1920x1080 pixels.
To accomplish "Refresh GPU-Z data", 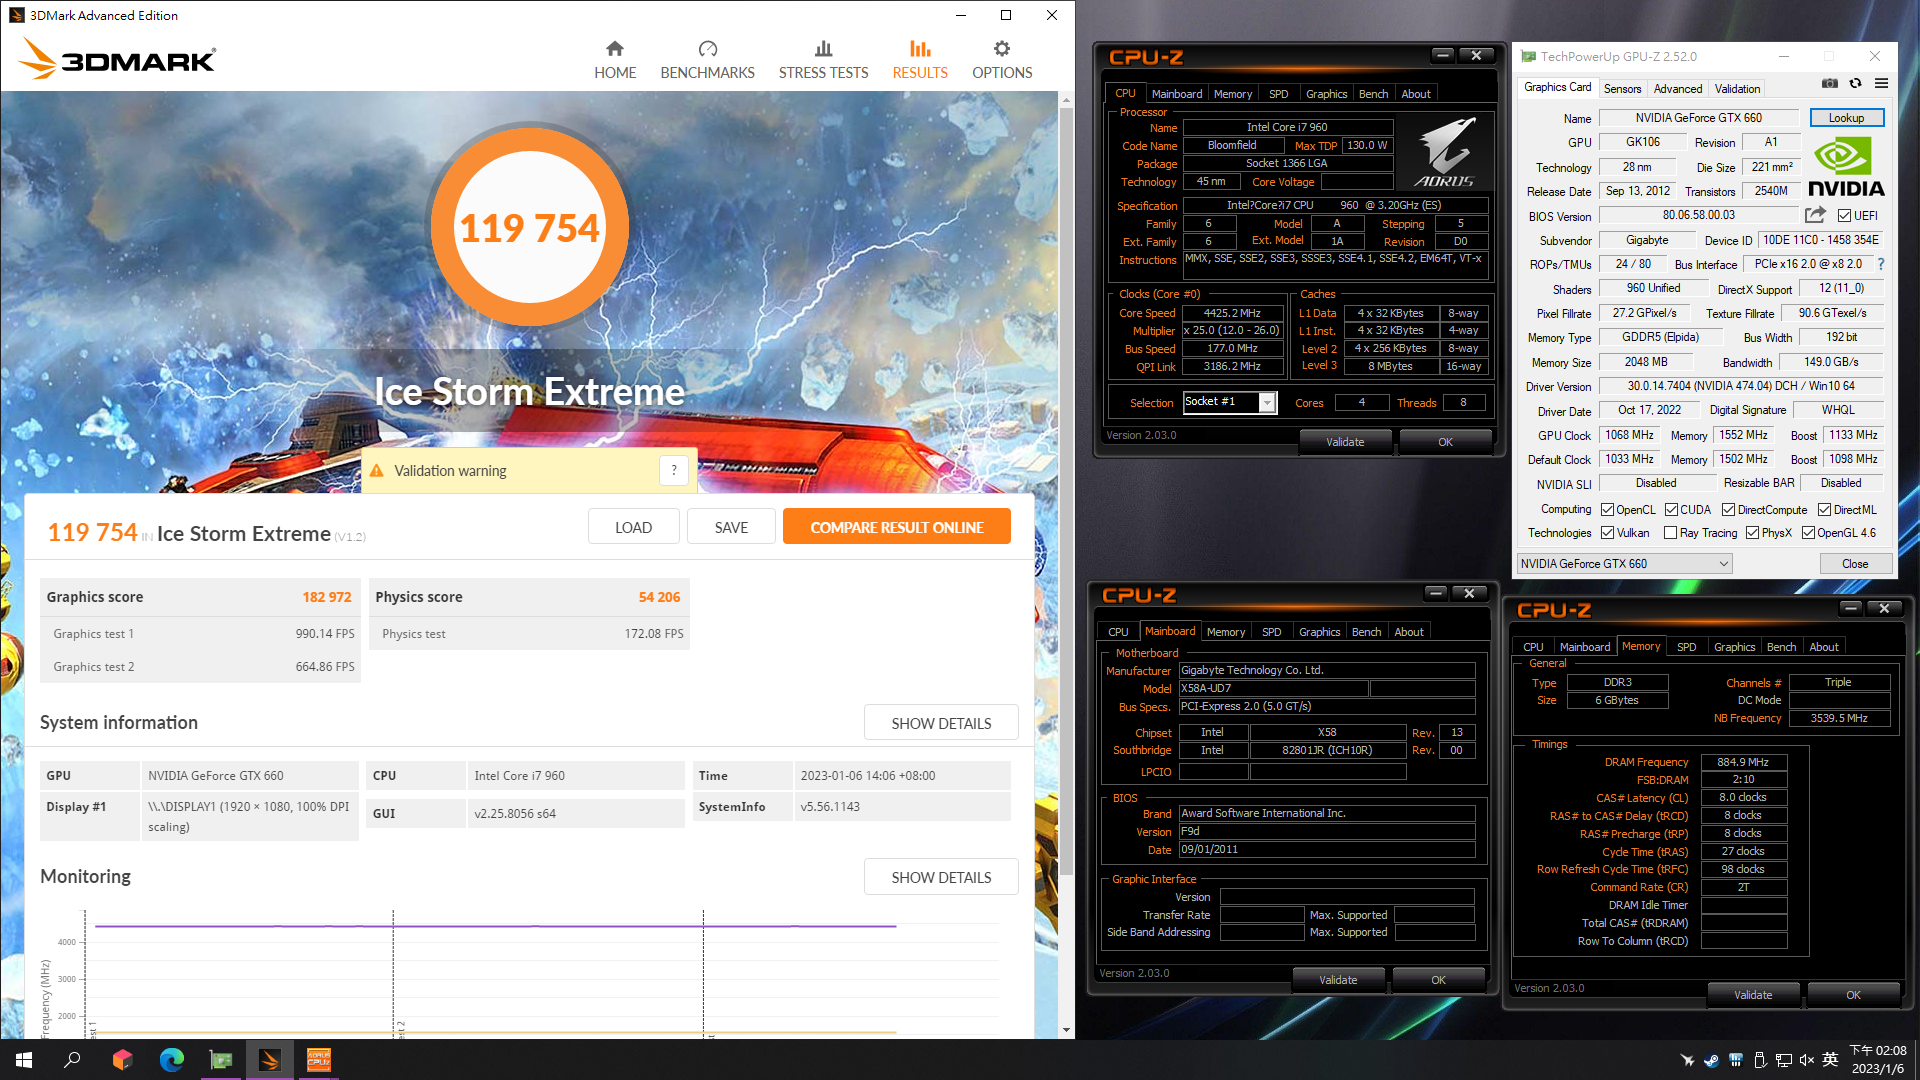I will point(1855,84).
